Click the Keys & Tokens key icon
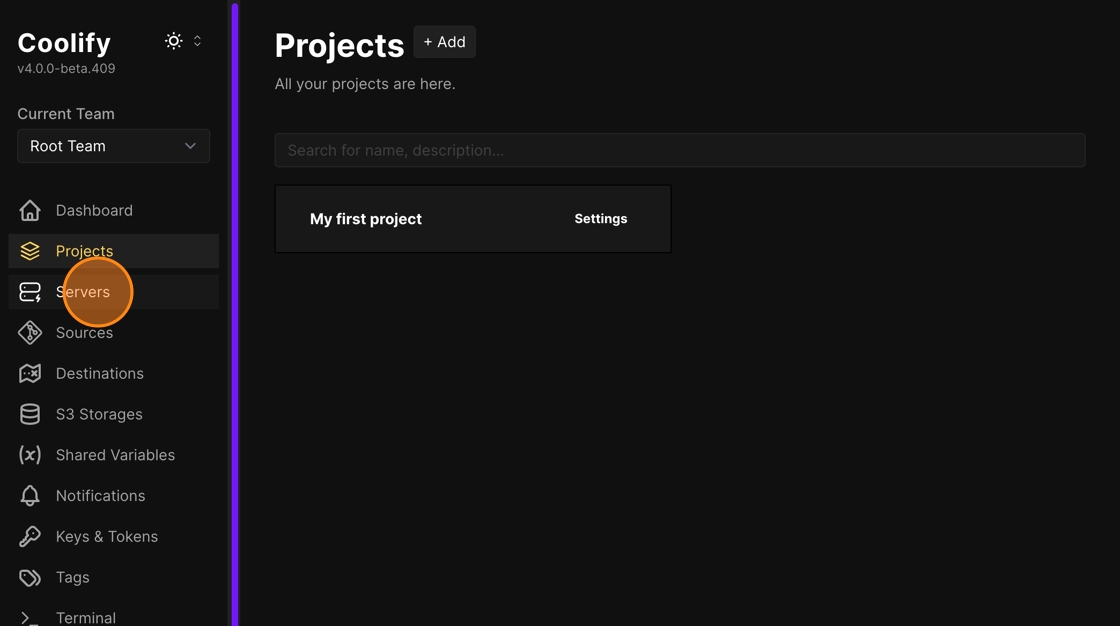 tap(30, 537)
